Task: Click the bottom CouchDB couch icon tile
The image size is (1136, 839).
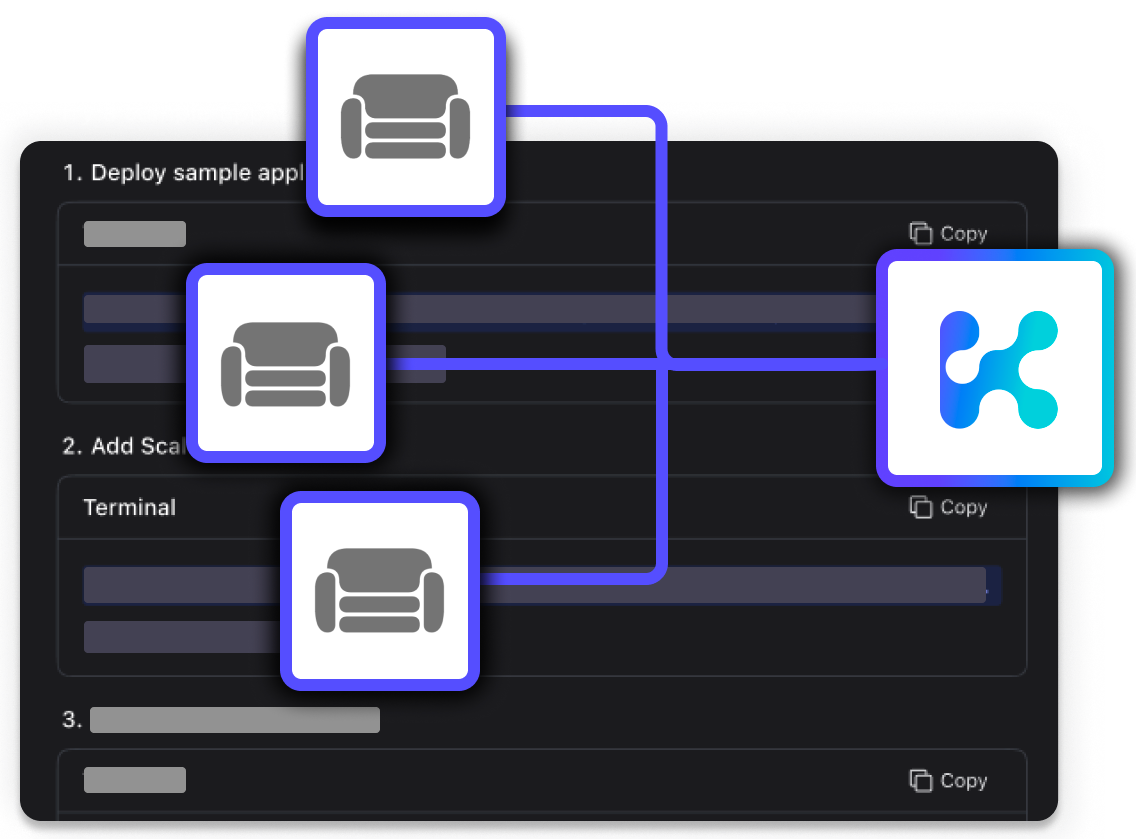Action: click(380, 590)
